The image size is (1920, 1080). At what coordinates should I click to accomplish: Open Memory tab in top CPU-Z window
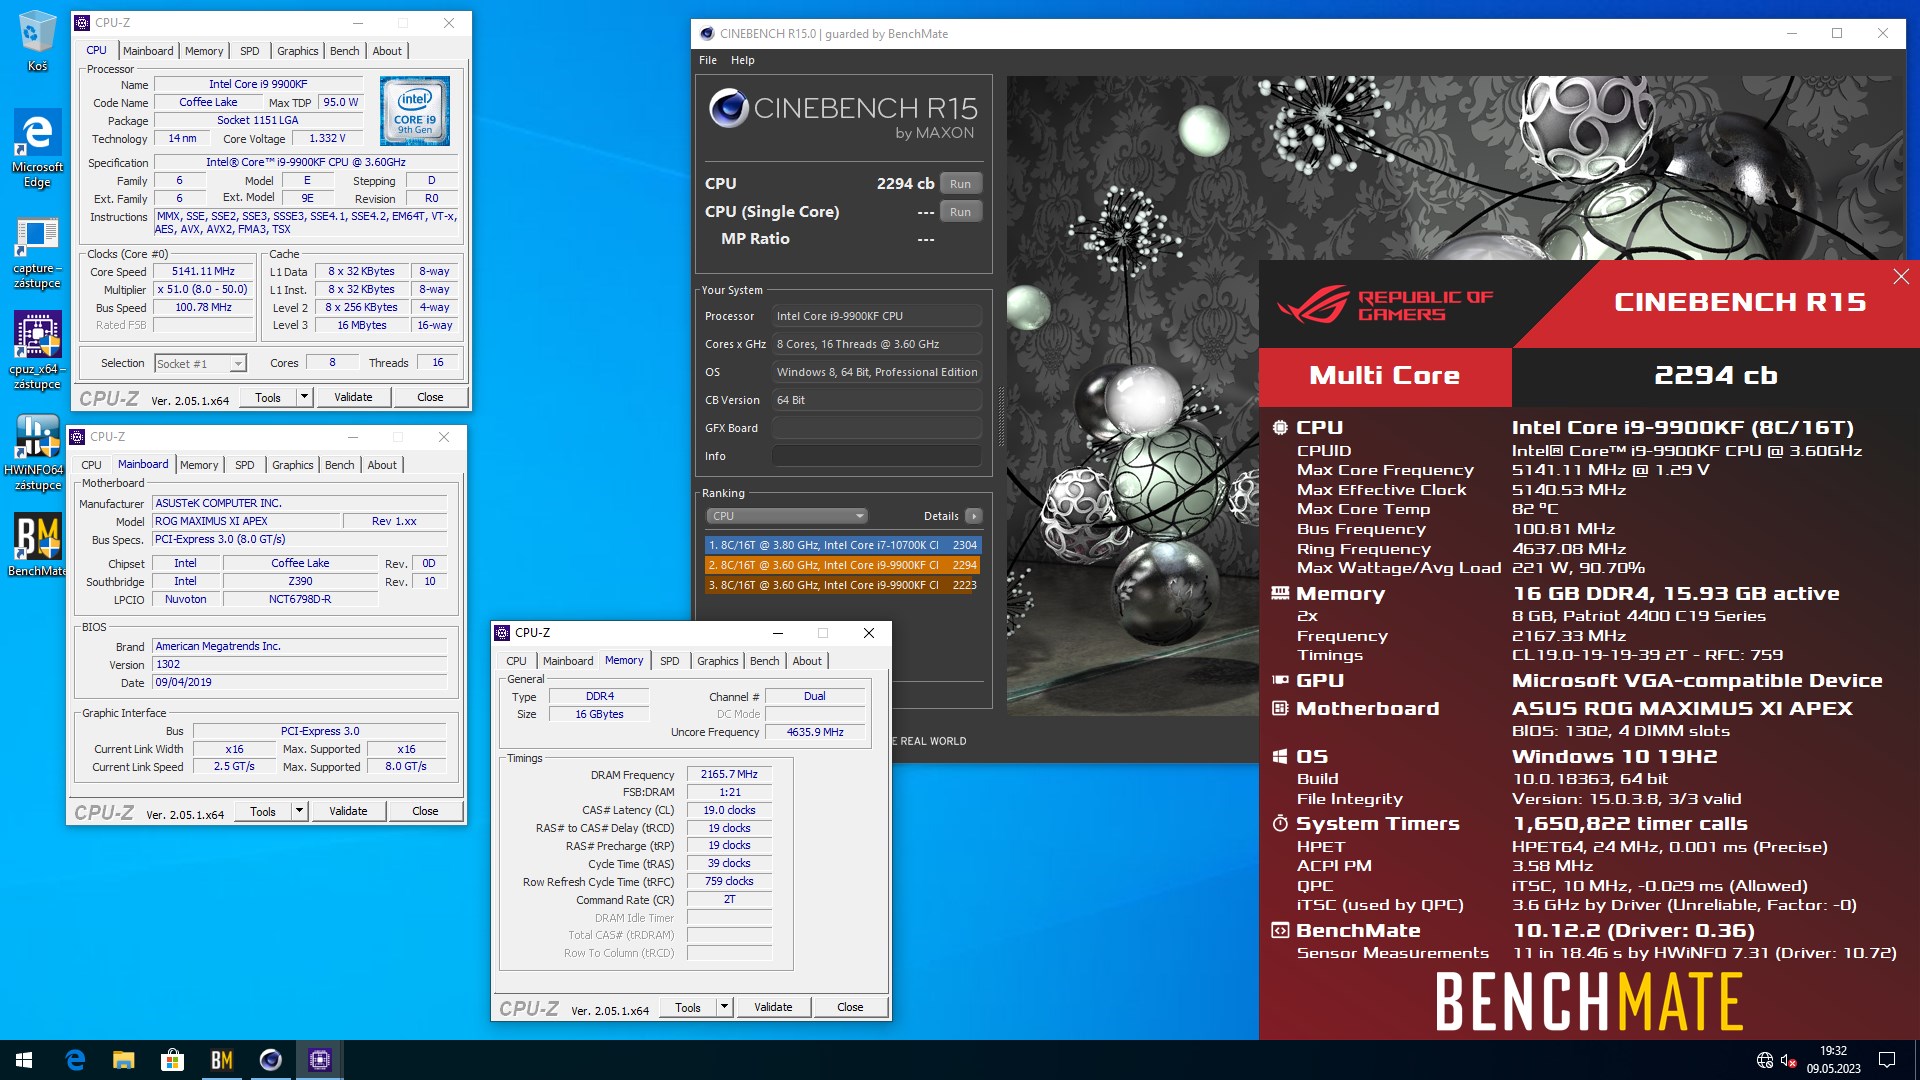pos(204,51)
